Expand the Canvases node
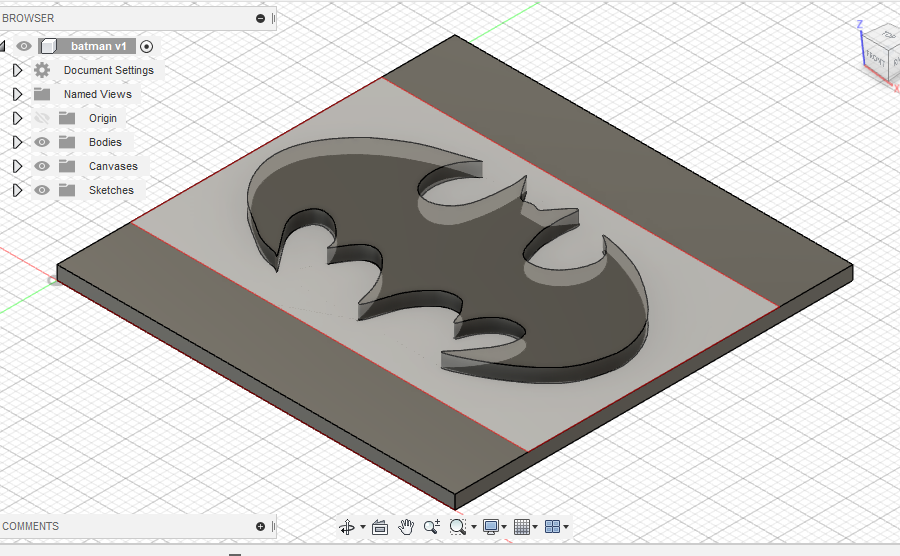Screen dimensions: 900x556 [17, 166]
